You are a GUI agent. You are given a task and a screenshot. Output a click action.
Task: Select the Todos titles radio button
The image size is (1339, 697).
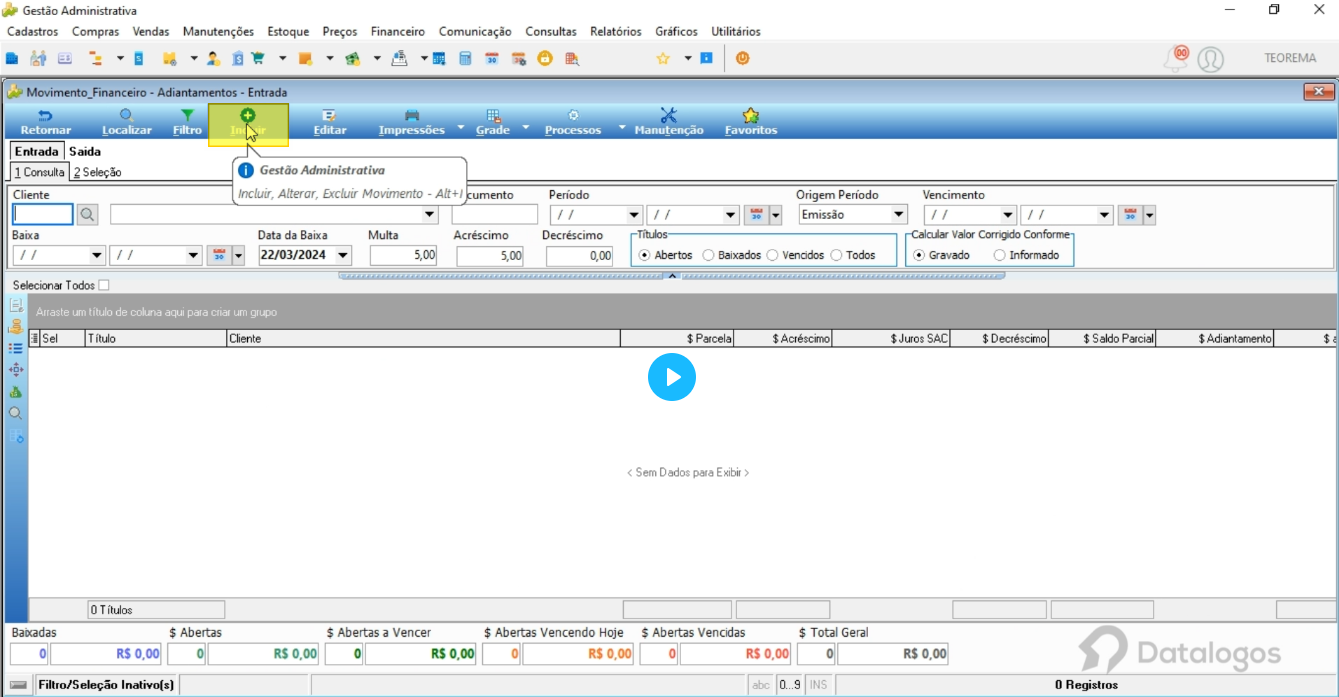(x=836, y=255)
